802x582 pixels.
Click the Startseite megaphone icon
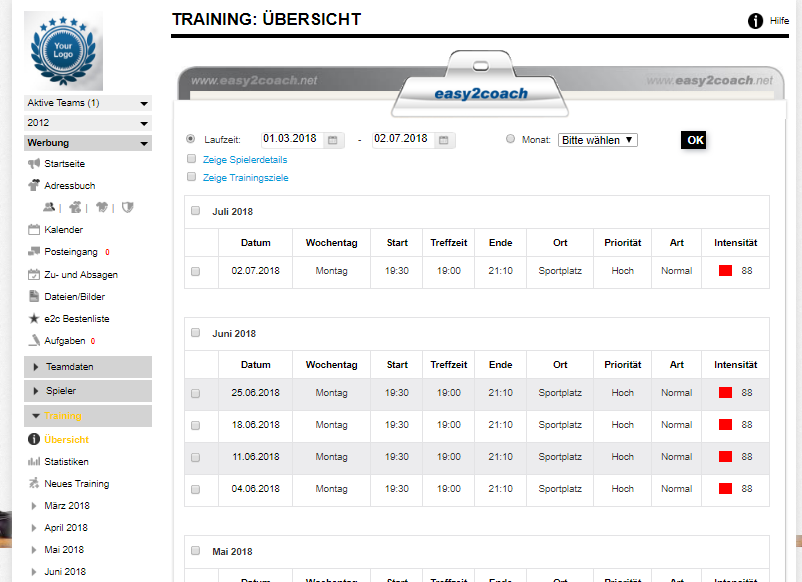click(34, 164)
